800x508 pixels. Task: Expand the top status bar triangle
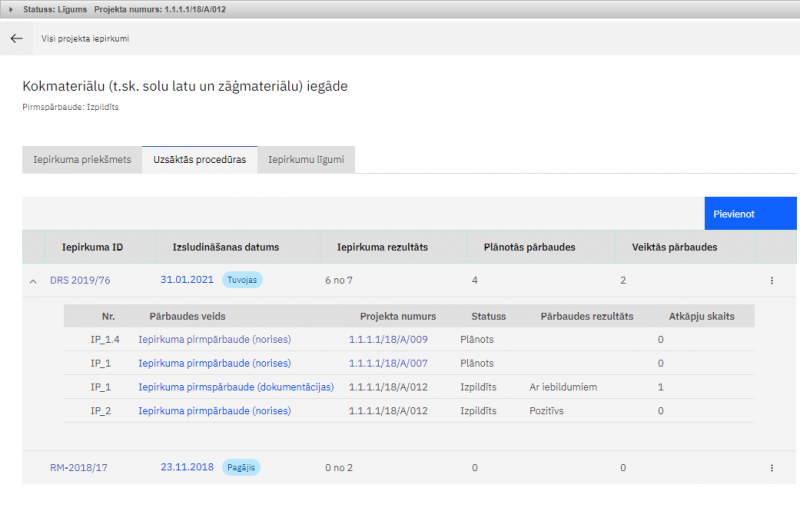click(x=11, y=9)
